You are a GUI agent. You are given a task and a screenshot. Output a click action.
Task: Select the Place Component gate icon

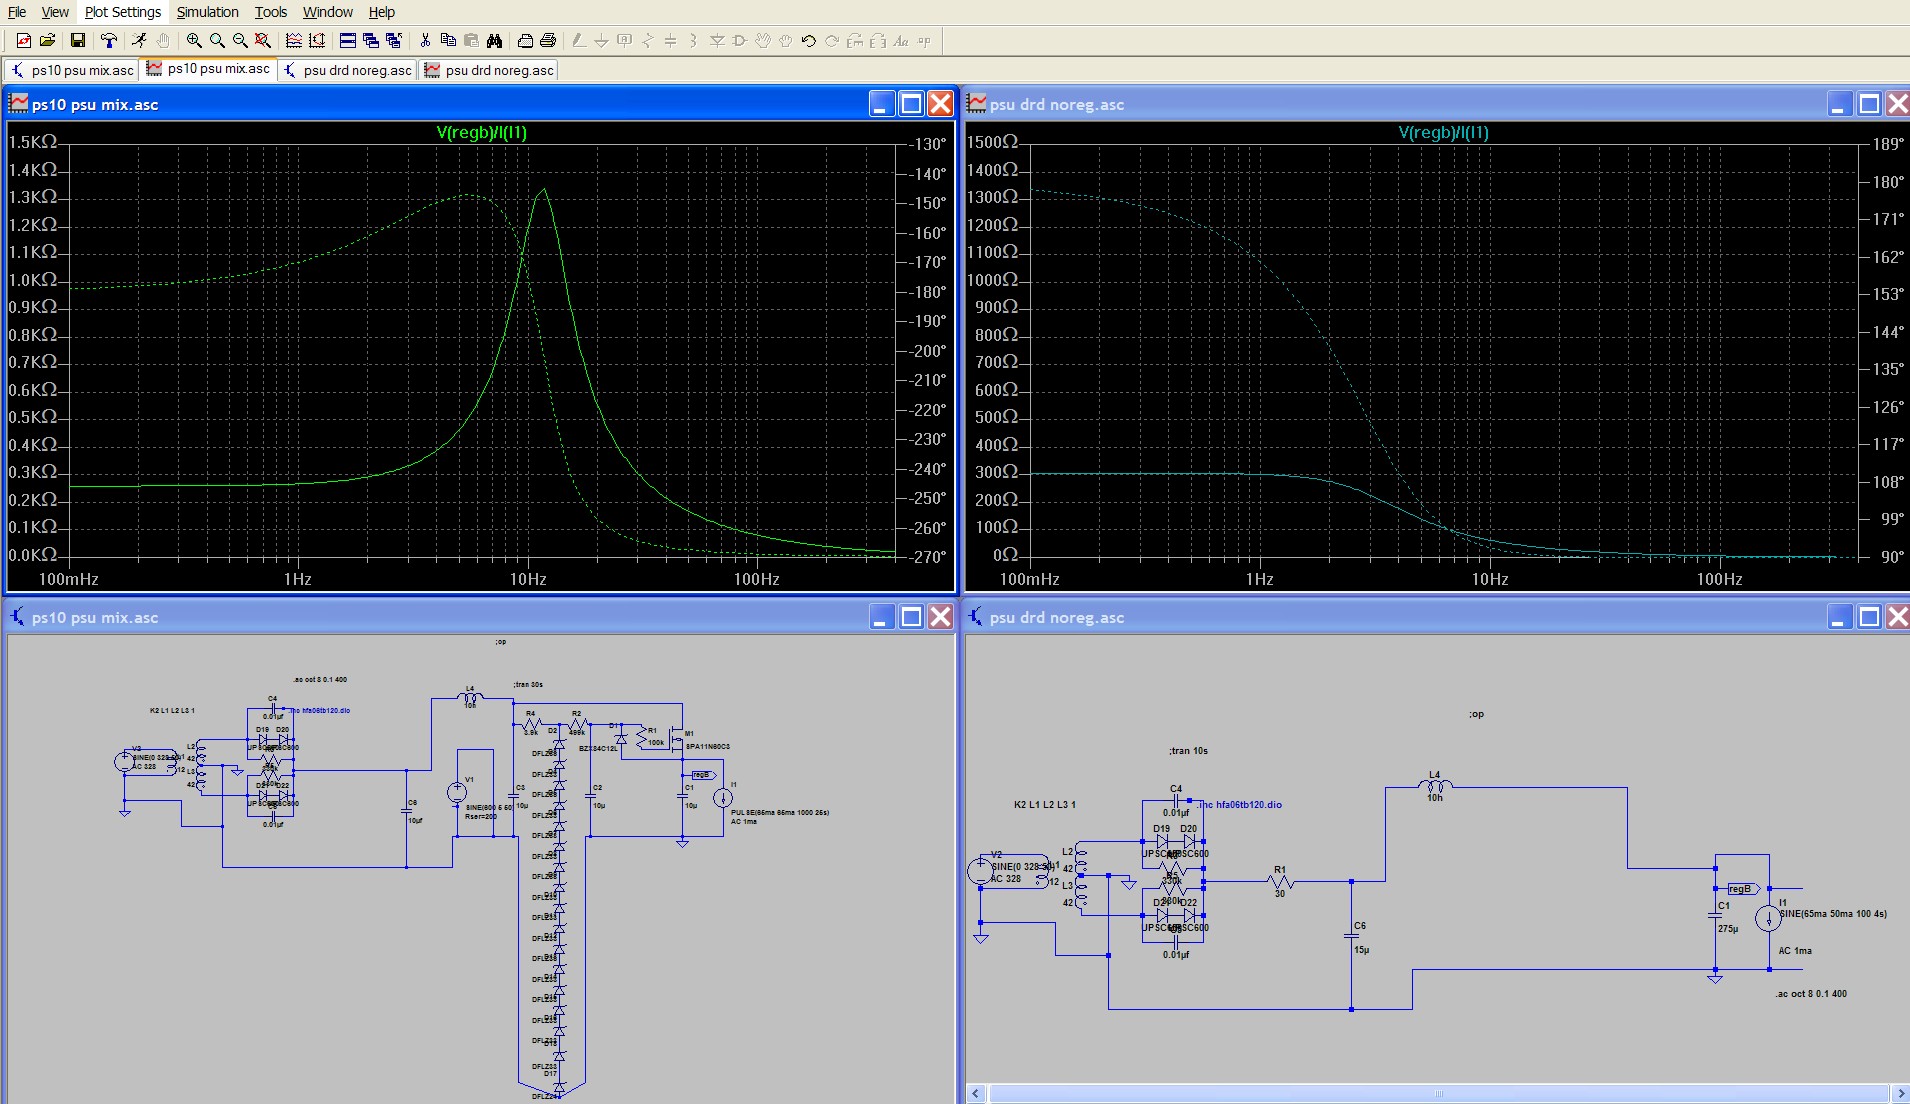pyautogui.click(x=740, y=41)
